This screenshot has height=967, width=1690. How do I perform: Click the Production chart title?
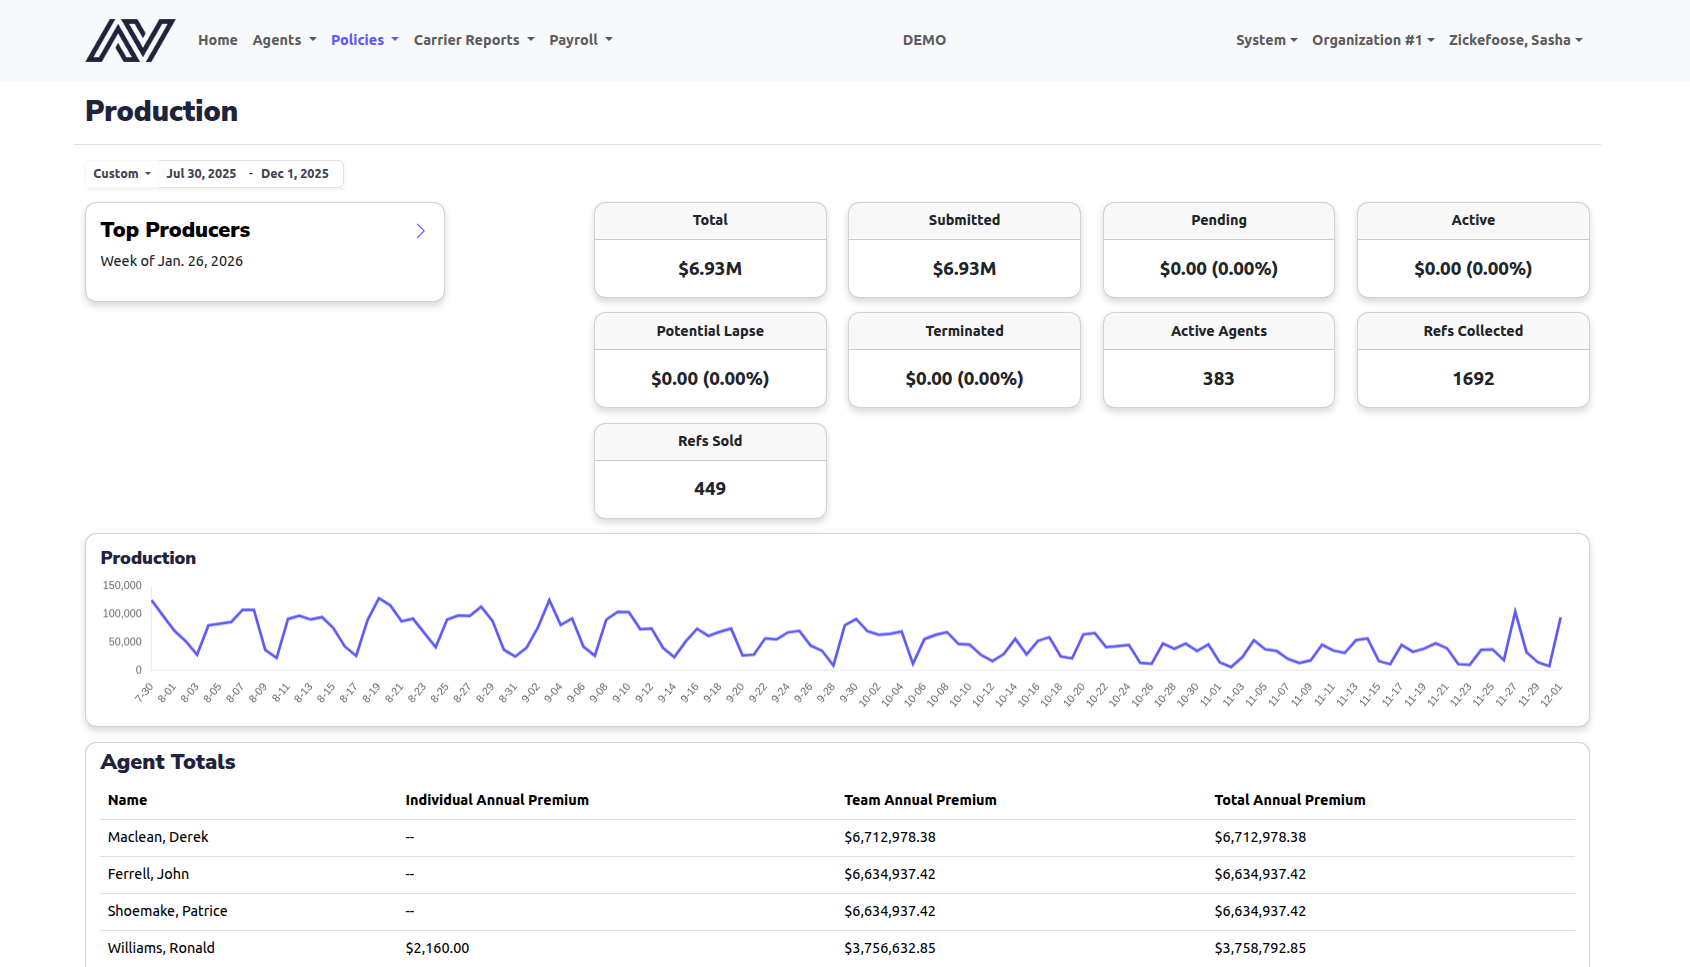[148, 558]
